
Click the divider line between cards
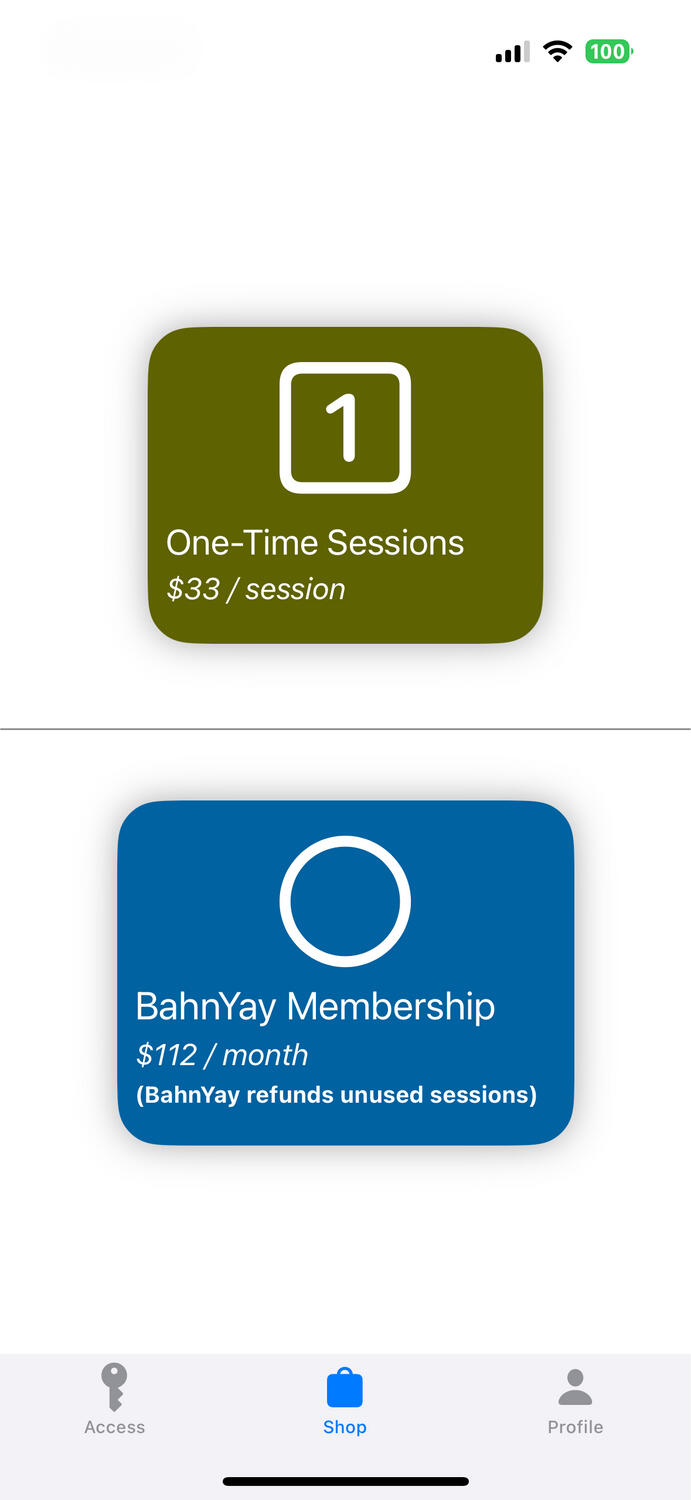[345, 729]
